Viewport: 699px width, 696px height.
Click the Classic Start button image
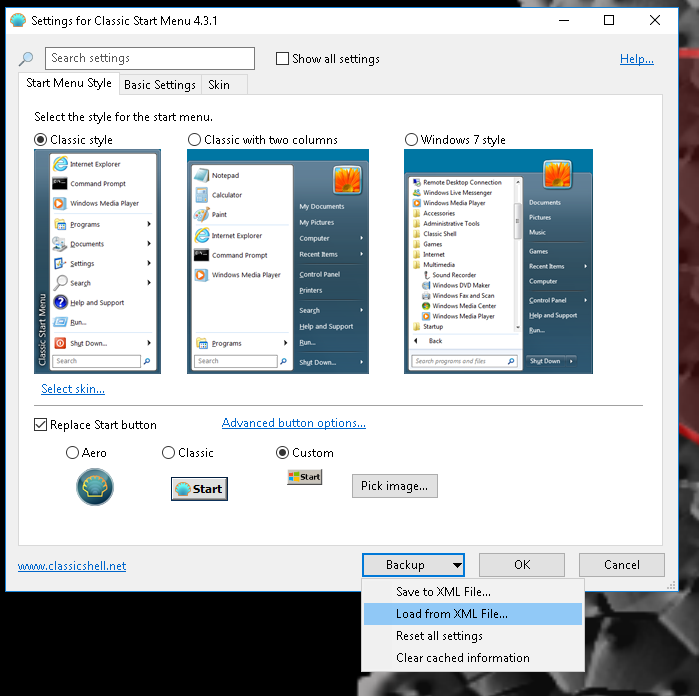coord(199,489)
